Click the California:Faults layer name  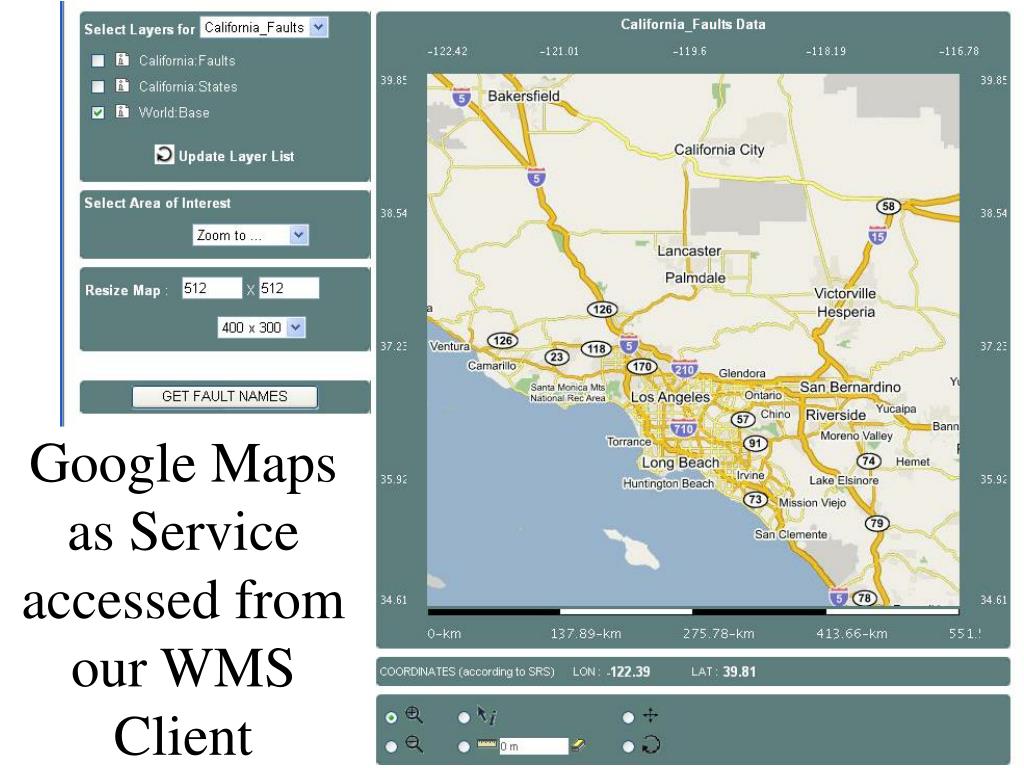tap(187, 61)
